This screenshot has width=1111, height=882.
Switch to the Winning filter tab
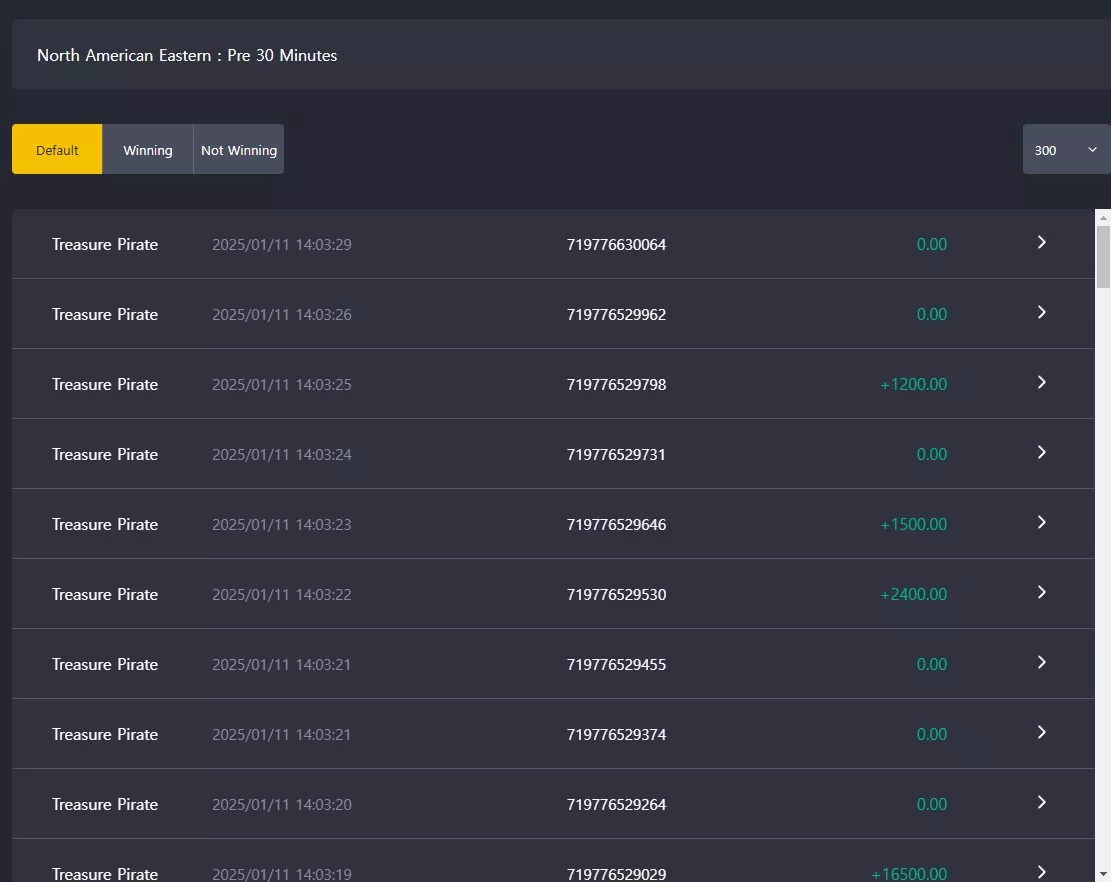click(147, 149)
